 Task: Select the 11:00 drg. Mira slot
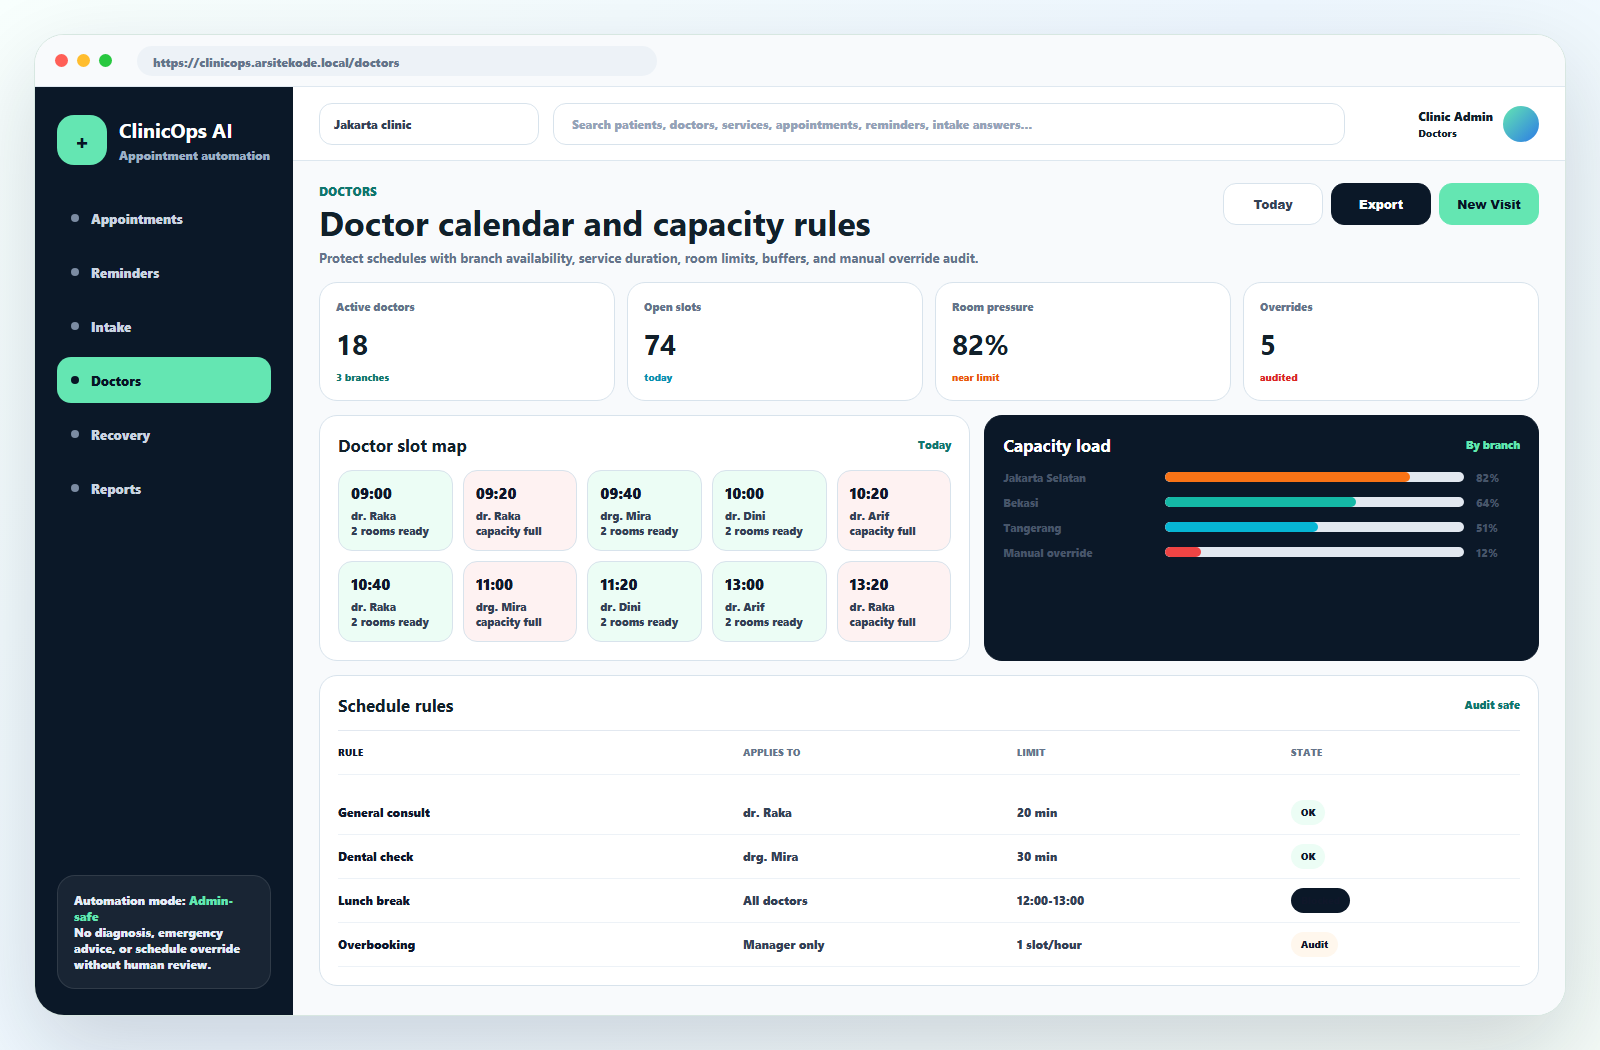click(x=520, y=601)
